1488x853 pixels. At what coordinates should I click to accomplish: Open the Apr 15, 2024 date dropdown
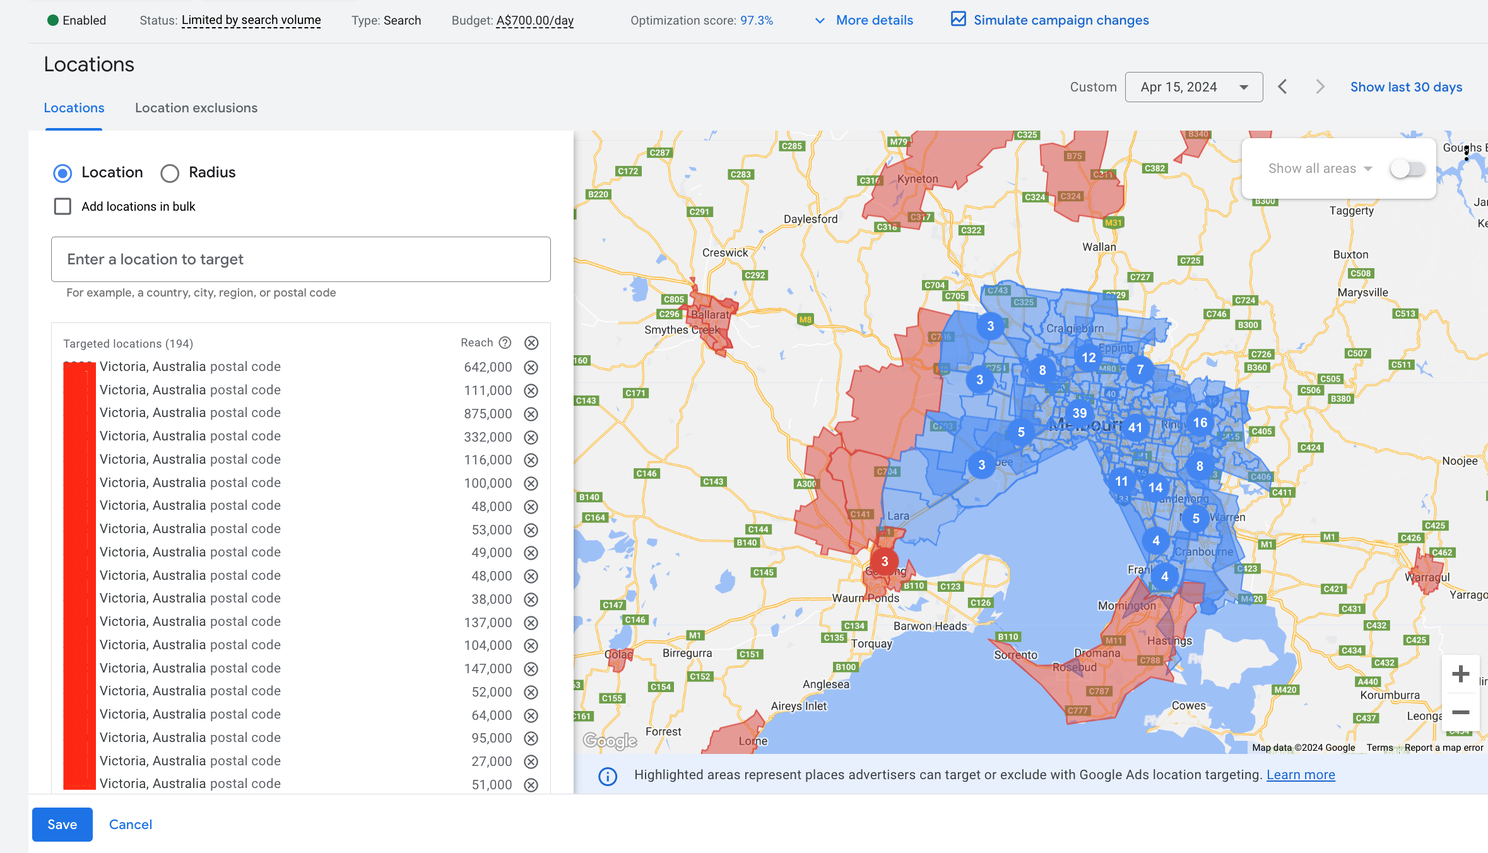[x=1194, y=87]
